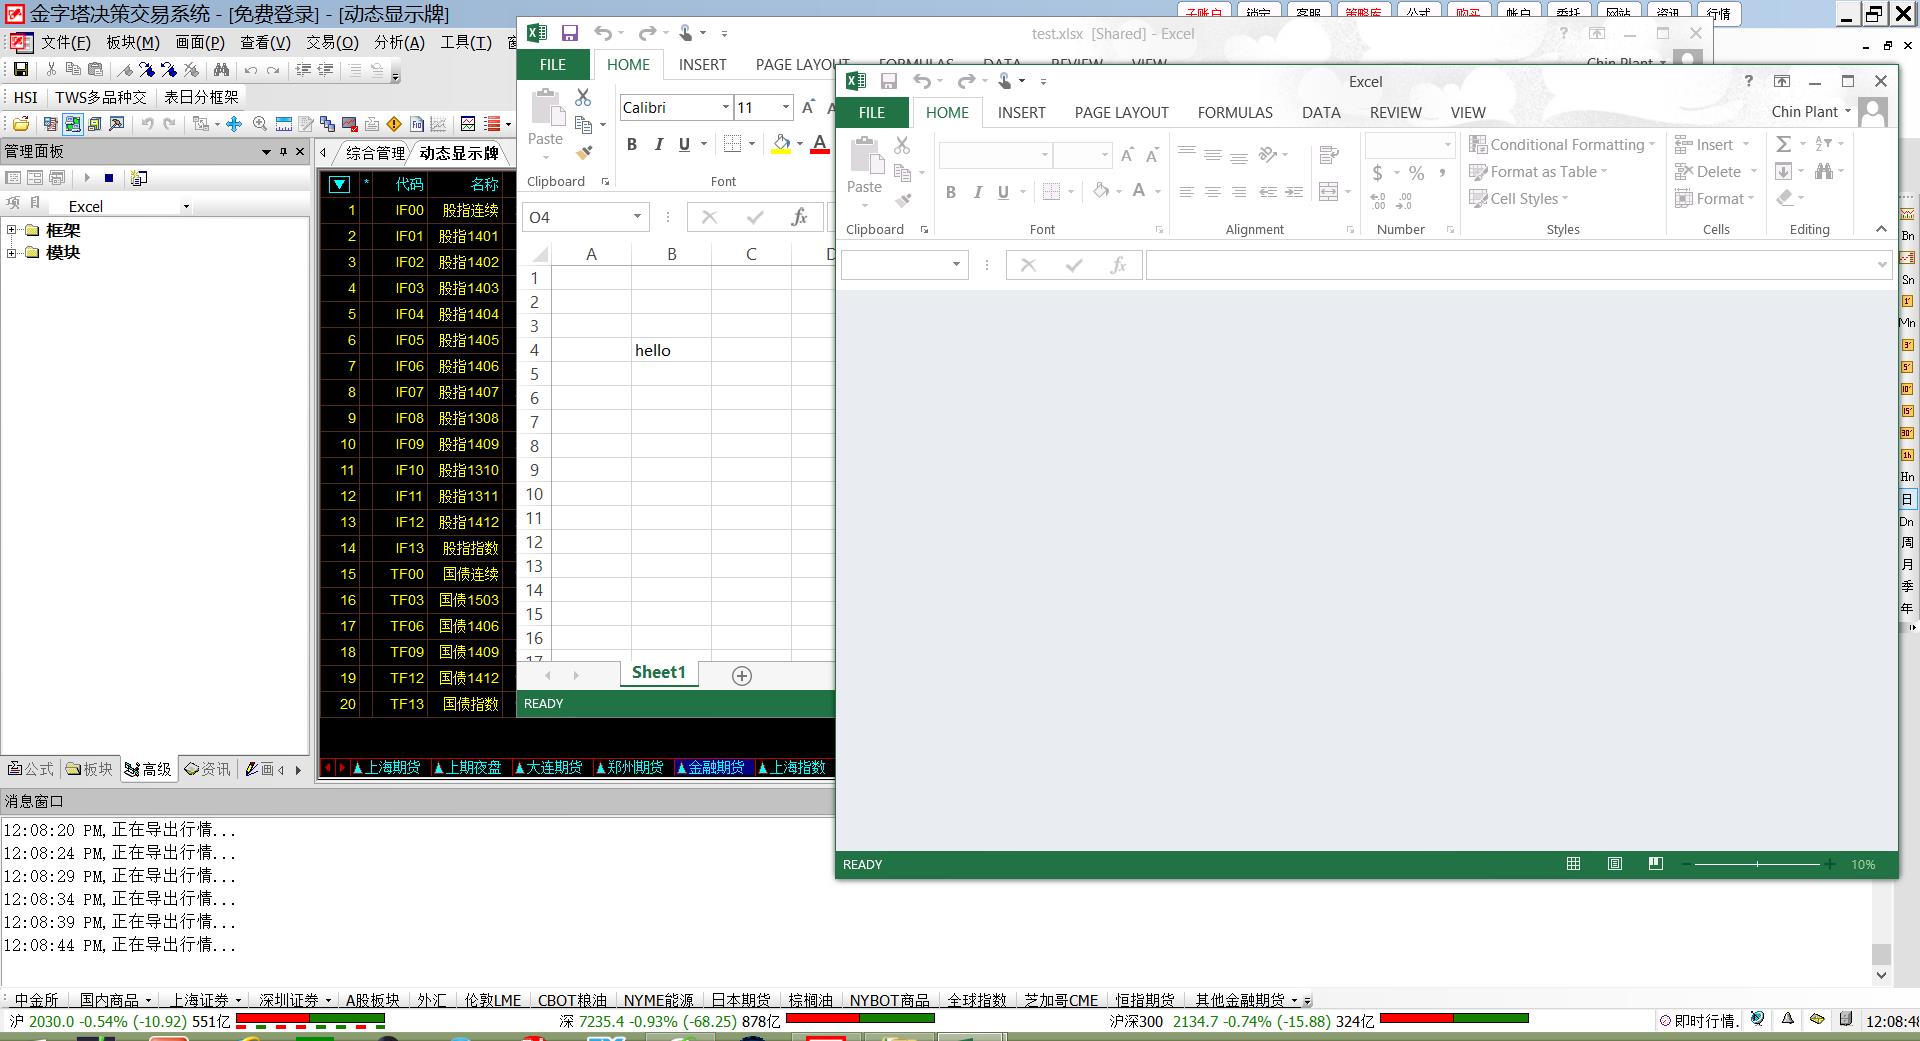Click the TWS多品种交 button
Viewport: 1920px width, 1041px height.
[101, 97]
